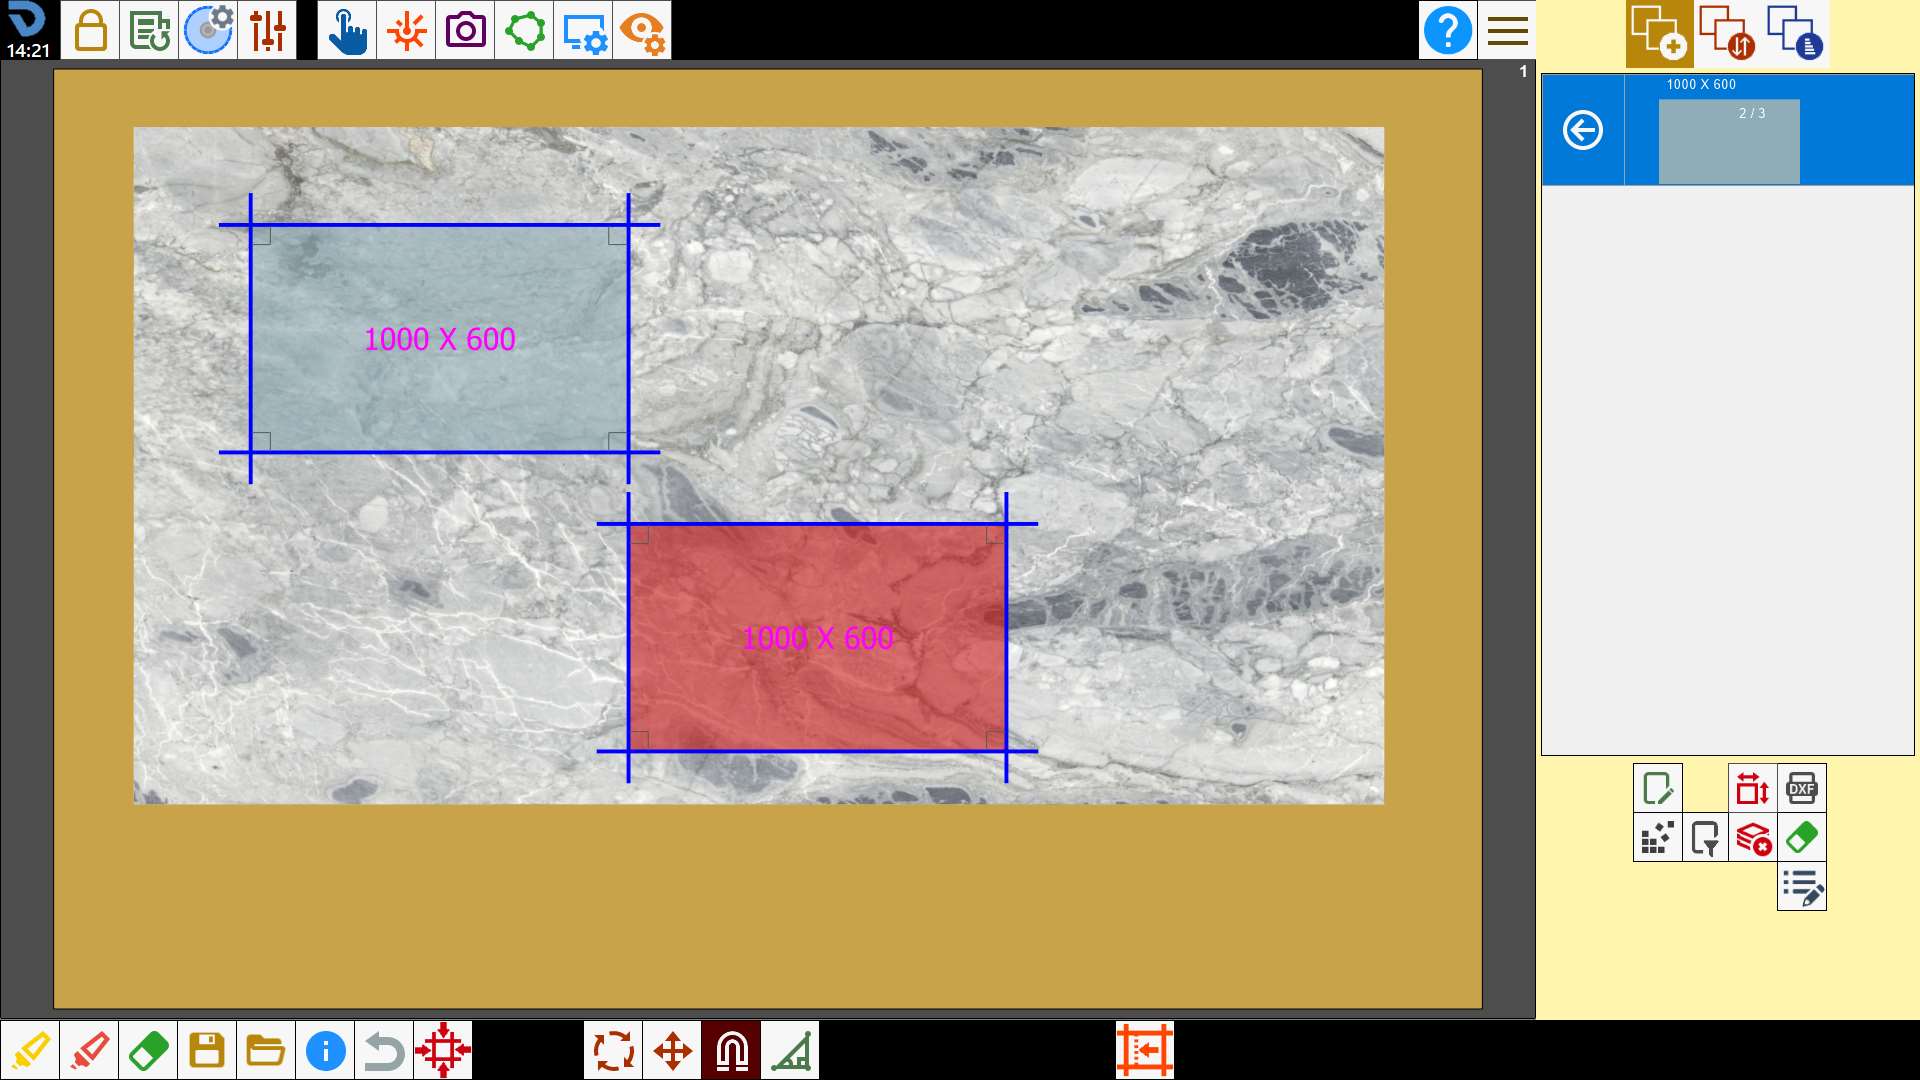
Task: Click the undo arrow icon
Action: coord(384,1050)
